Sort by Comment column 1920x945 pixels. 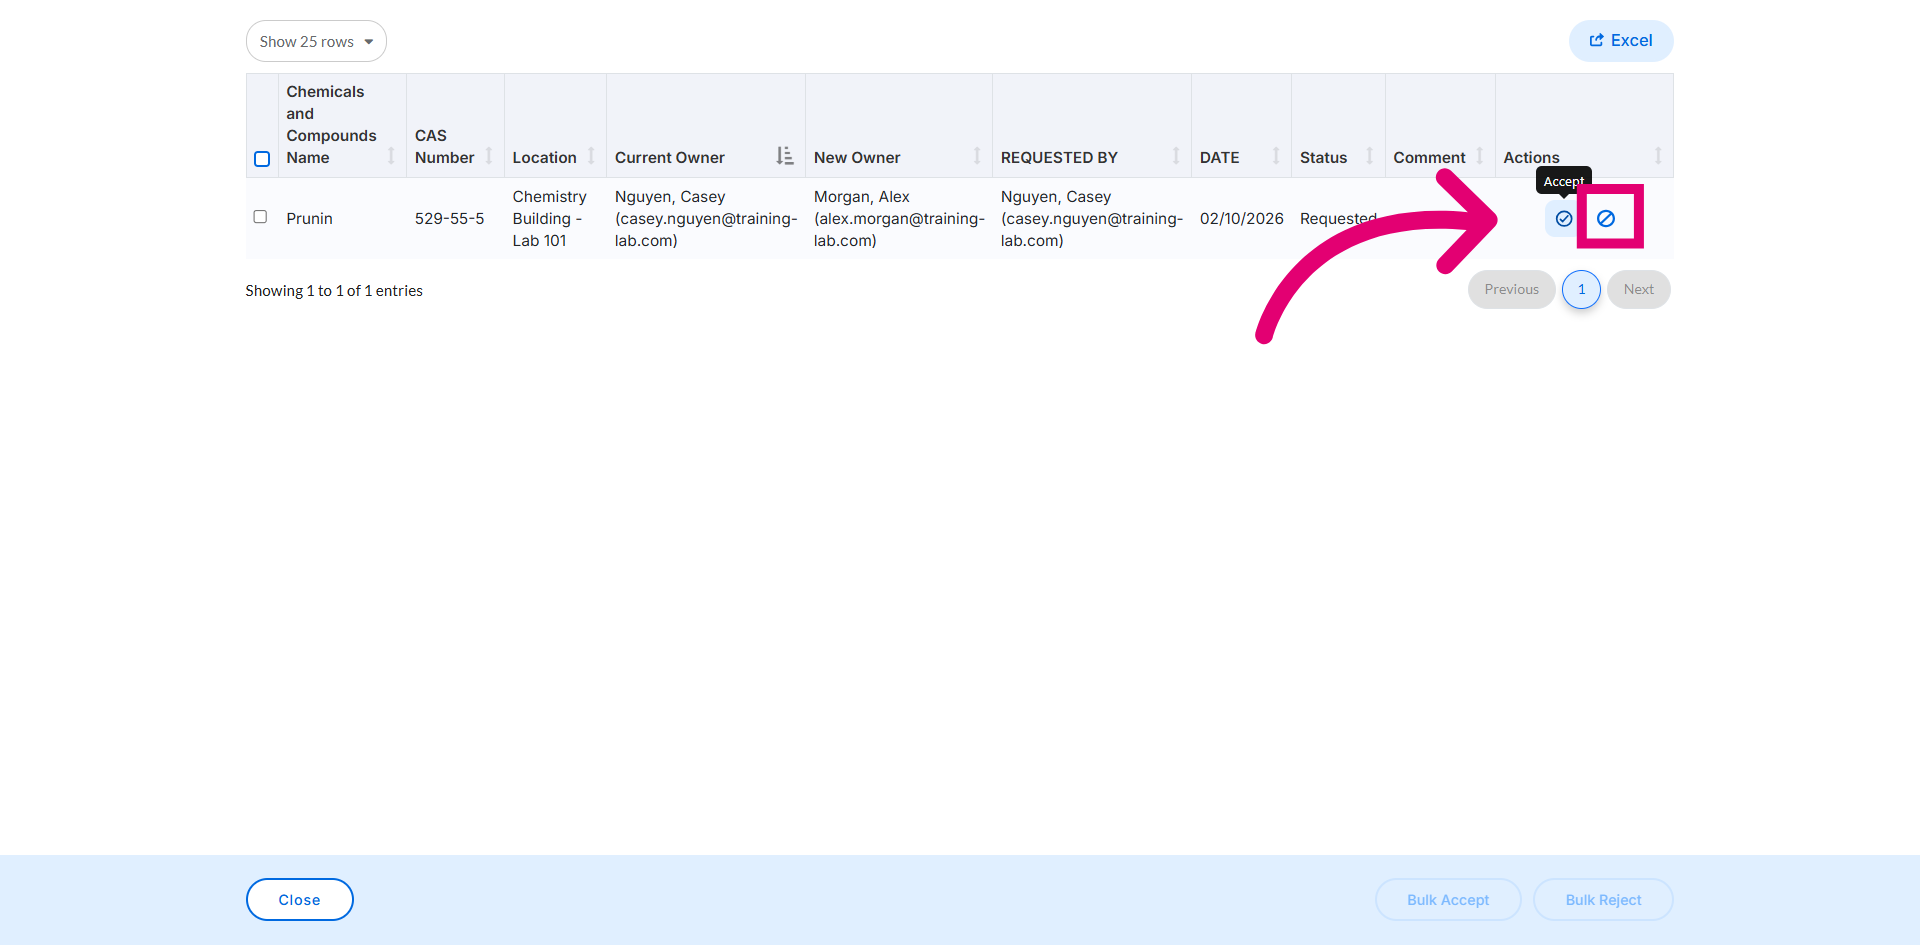[1440, 125]
